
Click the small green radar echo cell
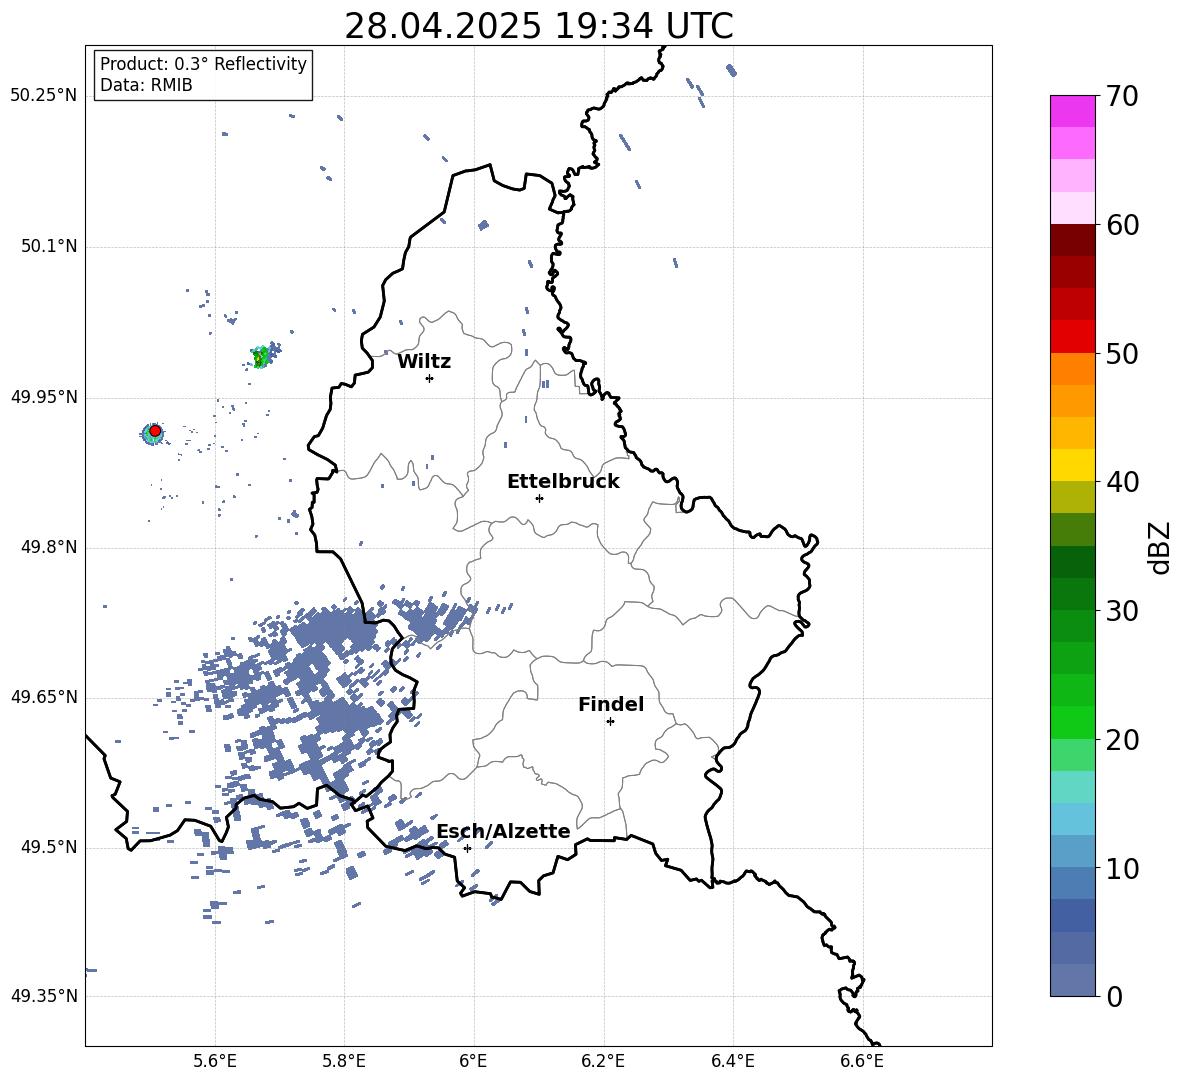pyautogui.click(x=261, y=356)
